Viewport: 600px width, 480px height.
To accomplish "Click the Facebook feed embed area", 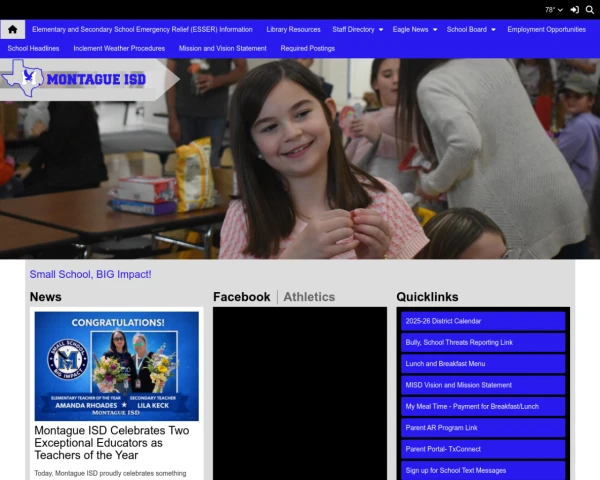I will [300, 393].
